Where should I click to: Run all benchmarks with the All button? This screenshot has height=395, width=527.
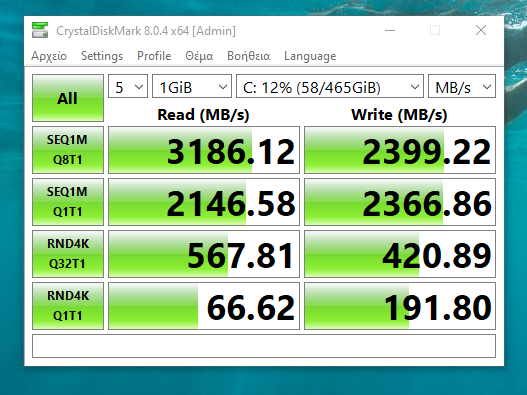(68, 98)
